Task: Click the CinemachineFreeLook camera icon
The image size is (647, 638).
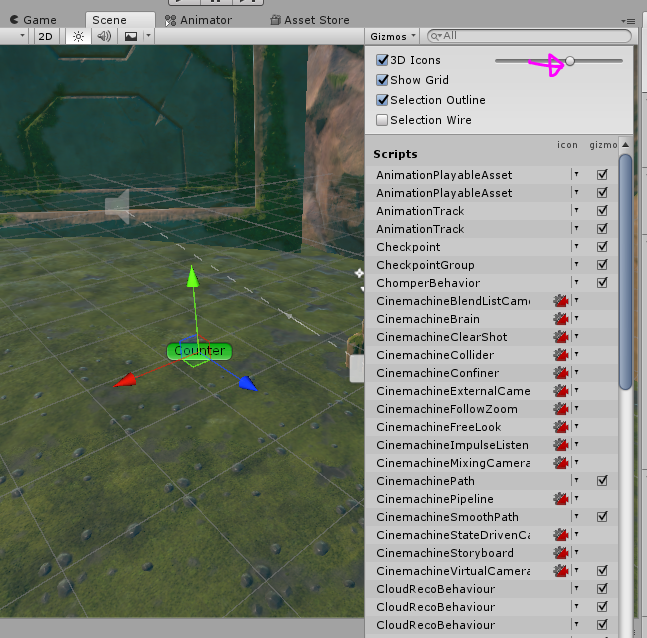Action: pos(561,426)
